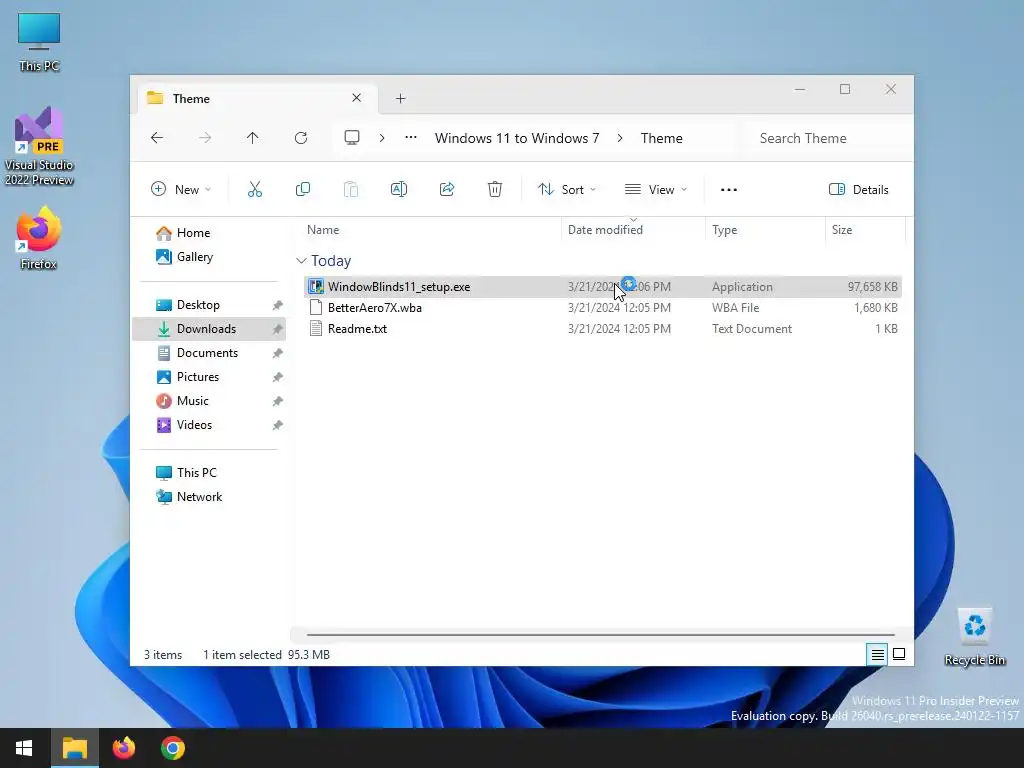Open the View dropdown menu

click(656, 189)
